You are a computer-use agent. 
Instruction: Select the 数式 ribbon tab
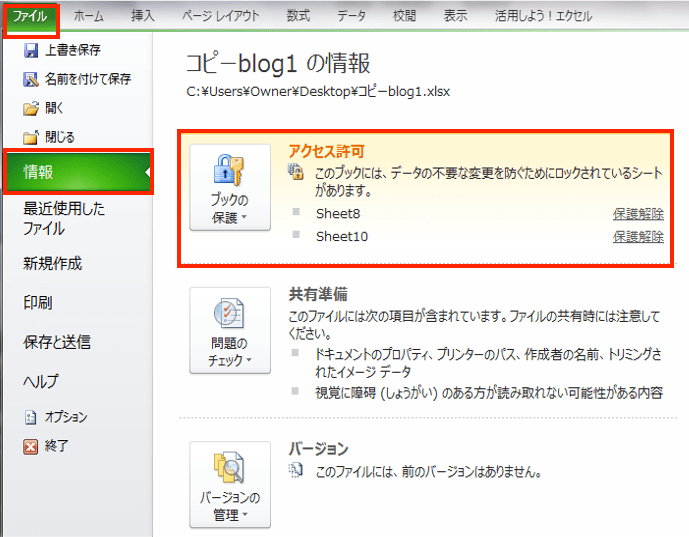pyautogui.click(x=299, y=17)
